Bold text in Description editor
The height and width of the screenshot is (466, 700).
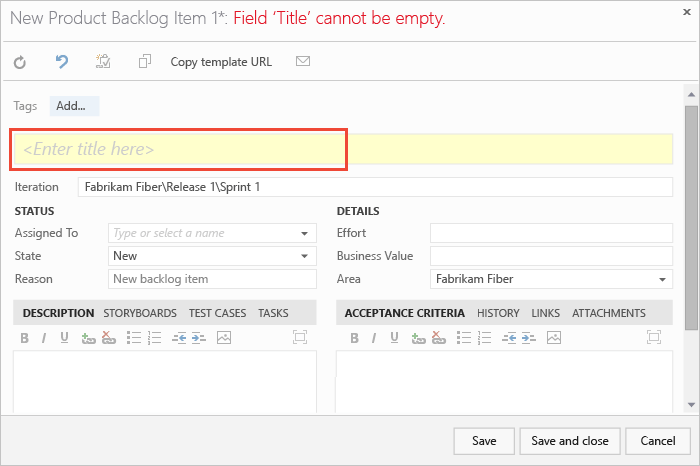25,338
